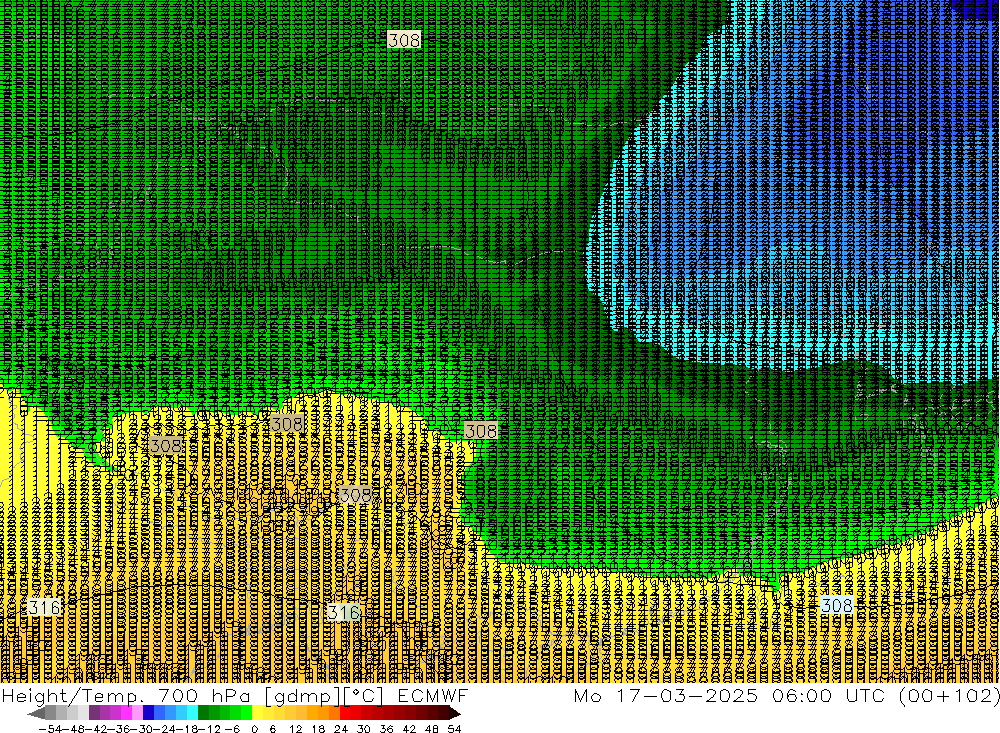Click the ECMWF model name in caption
The width and height of the screenshot is (1000, 733).
(432, 695)
